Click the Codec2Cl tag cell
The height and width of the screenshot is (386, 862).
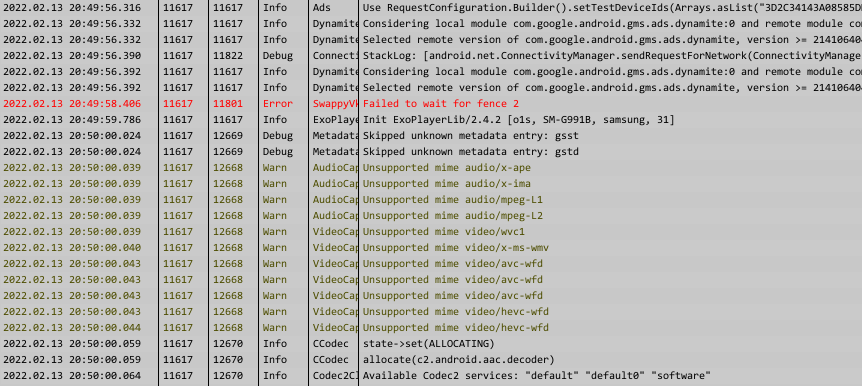pos(335,376)
